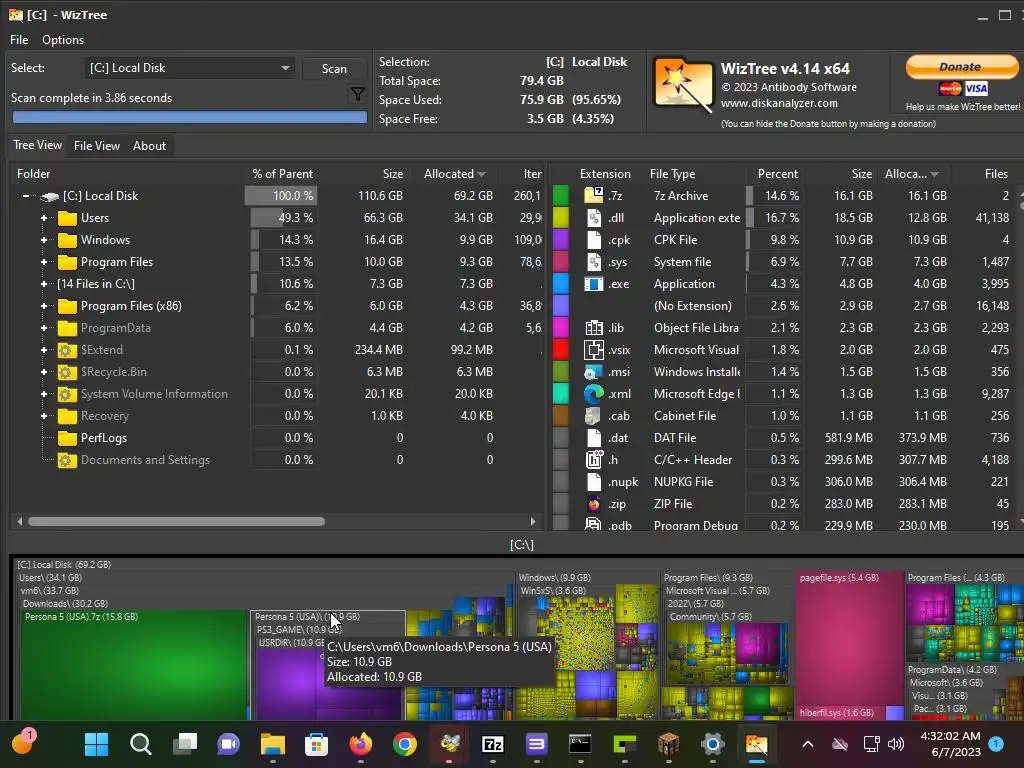
Task: Click the folder tree horizontal scrollbar
Action: click(176, 521)
